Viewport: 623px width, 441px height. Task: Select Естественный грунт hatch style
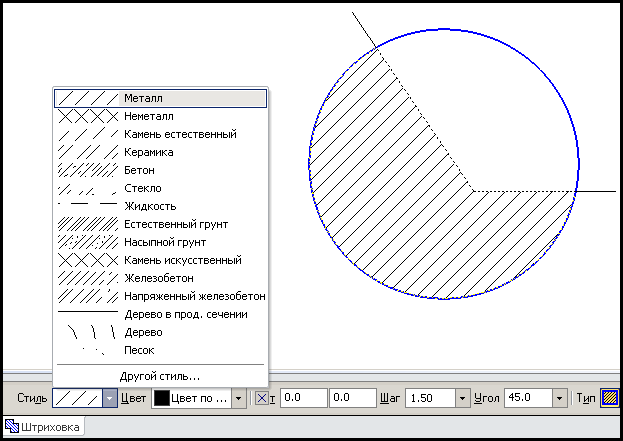click(x=160, y=224)
